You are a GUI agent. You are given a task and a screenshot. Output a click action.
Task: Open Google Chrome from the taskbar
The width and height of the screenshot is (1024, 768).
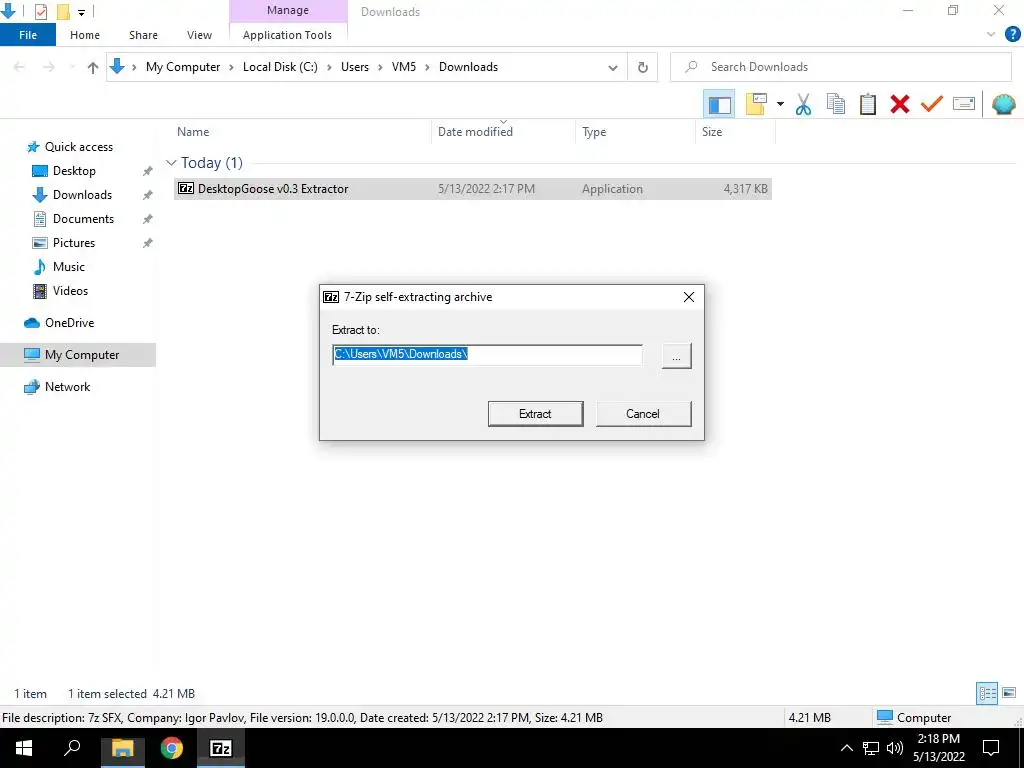point(172,748)
